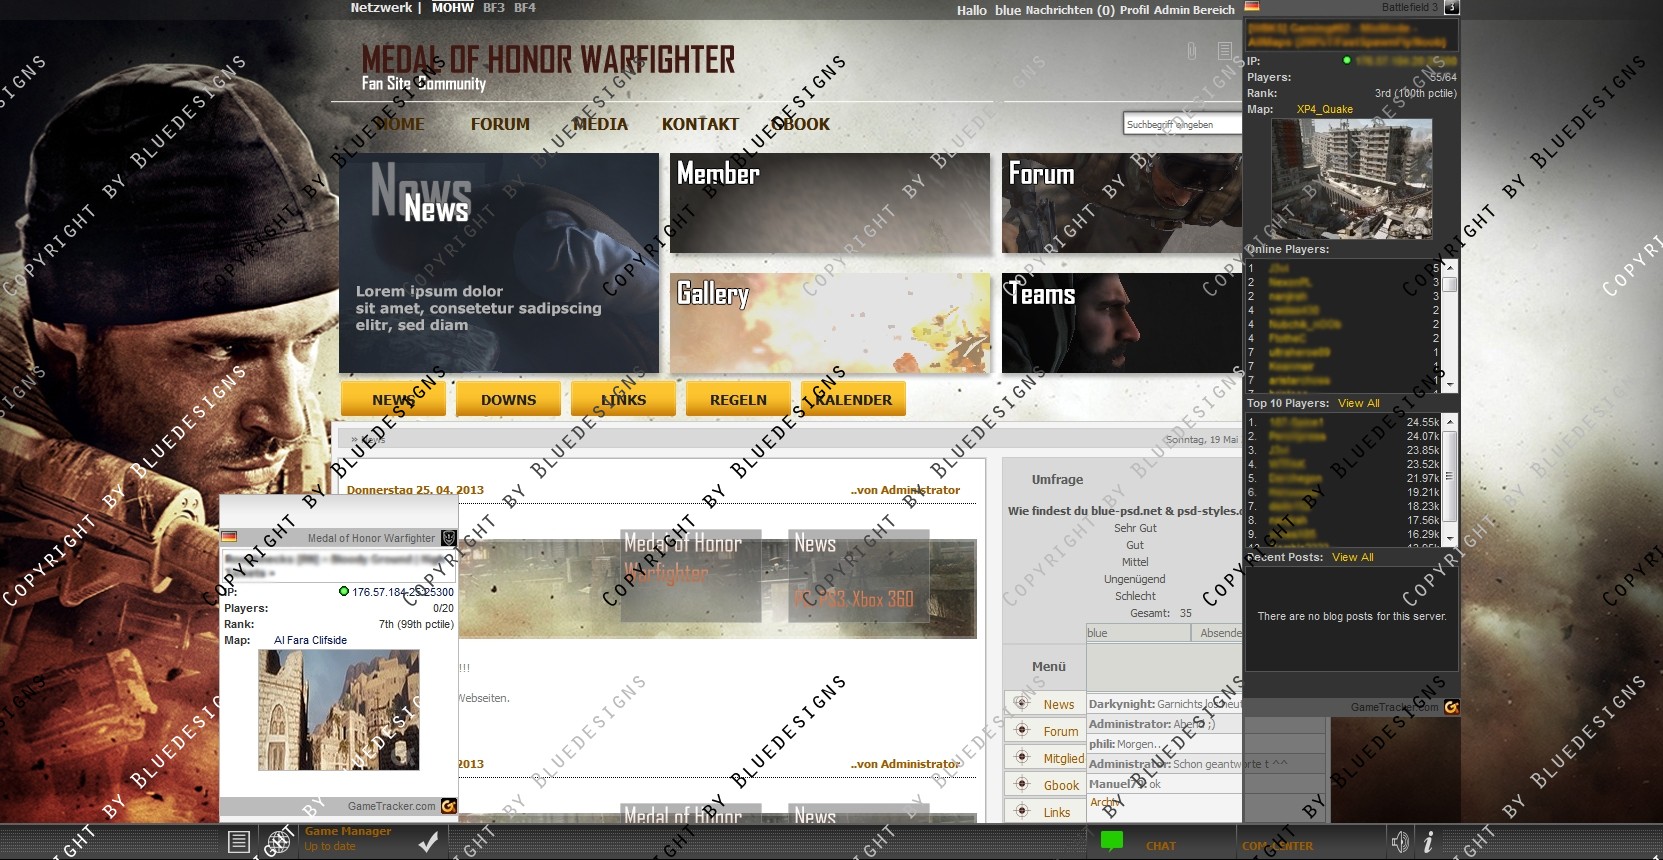Image resolution: width=1663 pixels, height=860 pixels.
Task: Click the German flag in the Battlefield 3 widget
Action: point(1252,6)
